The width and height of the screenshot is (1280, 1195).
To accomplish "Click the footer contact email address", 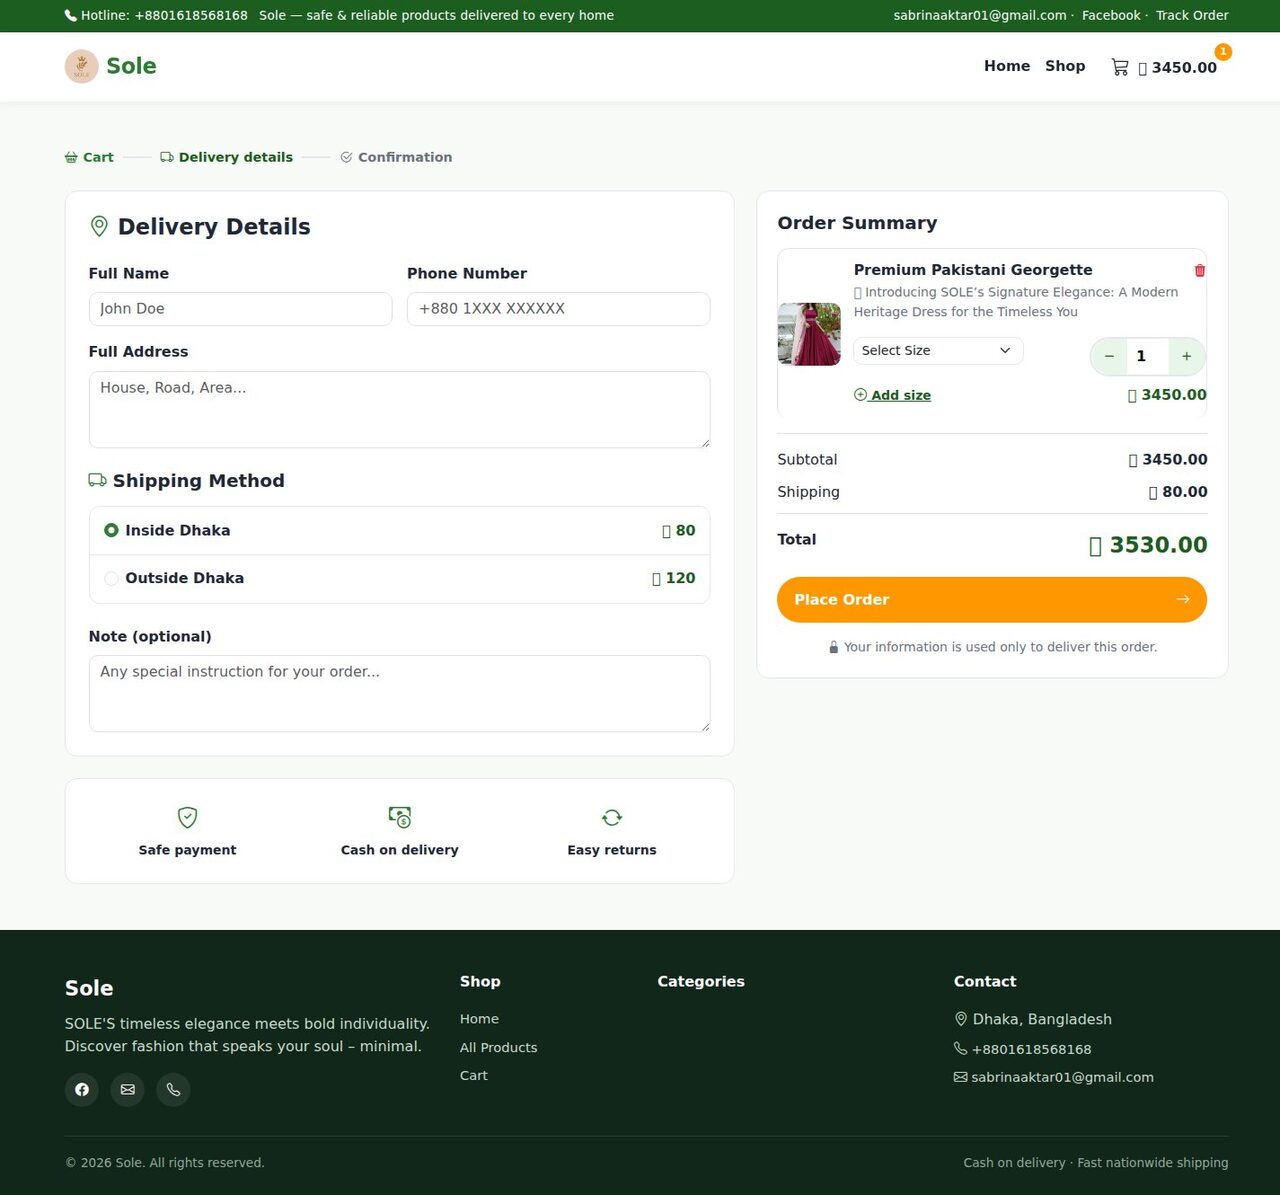I will [1062, 1077].
